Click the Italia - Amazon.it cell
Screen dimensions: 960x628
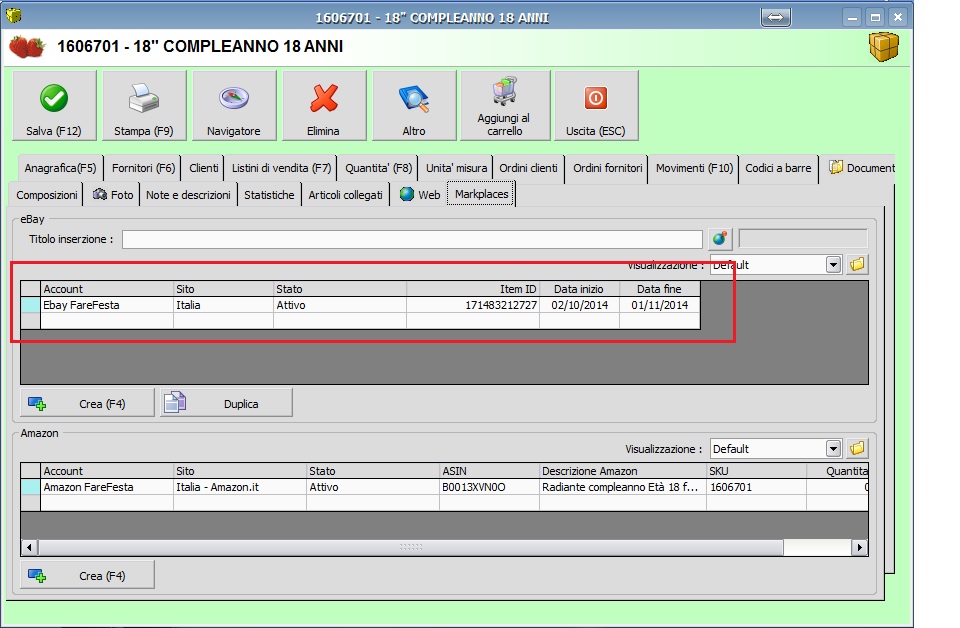point(240,487)
